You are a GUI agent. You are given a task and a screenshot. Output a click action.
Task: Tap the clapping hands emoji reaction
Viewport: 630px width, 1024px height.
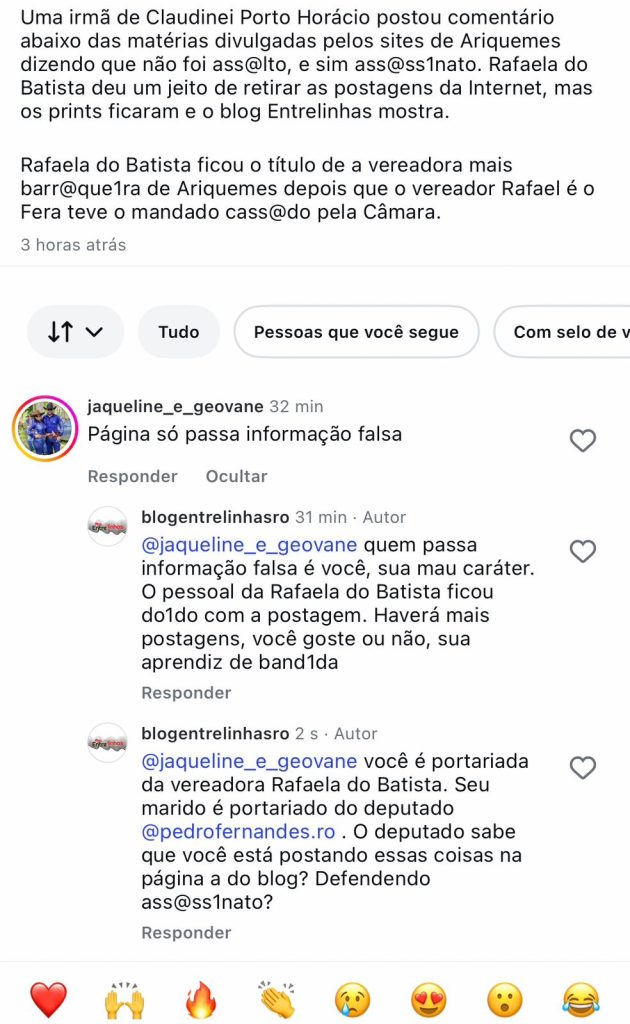277,999
